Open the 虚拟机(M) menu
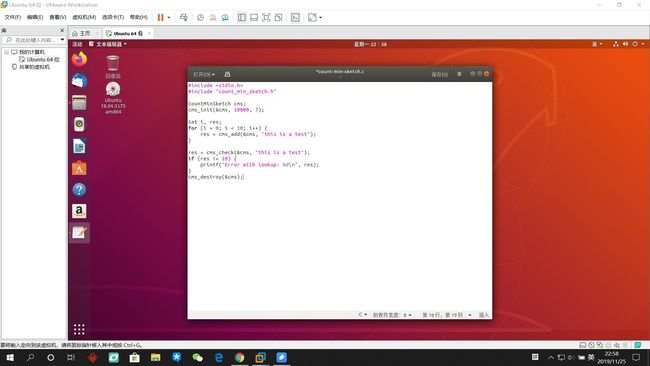The image size is (650, 366). [x=84, y=17]
